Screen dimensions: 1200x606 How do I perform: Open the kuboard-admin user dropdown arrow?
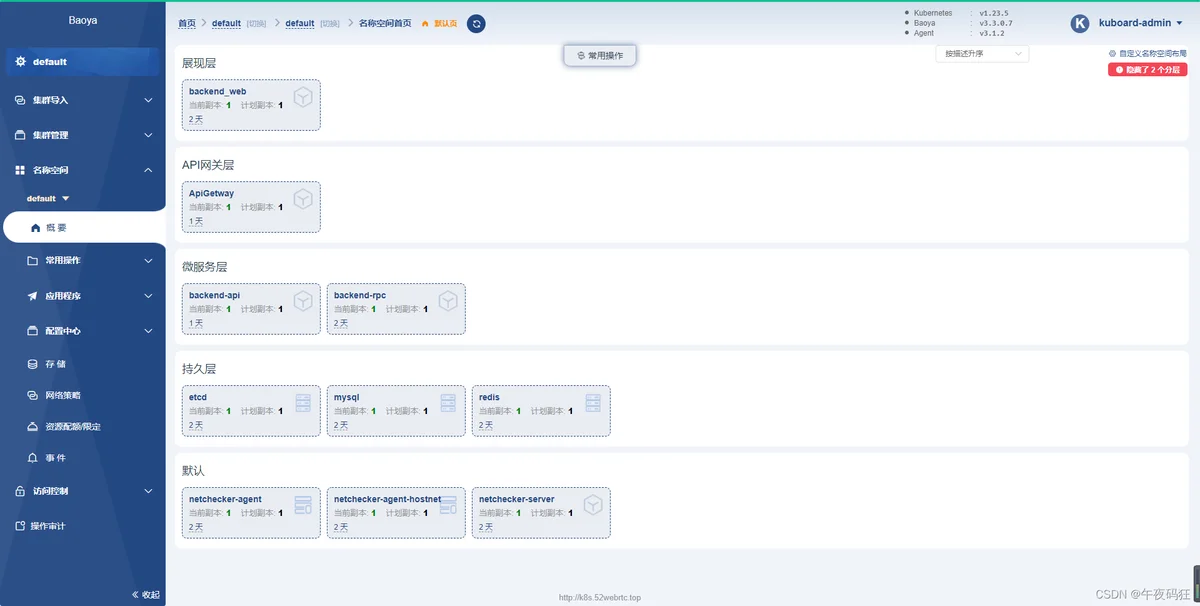click(x=1179, y=24)
